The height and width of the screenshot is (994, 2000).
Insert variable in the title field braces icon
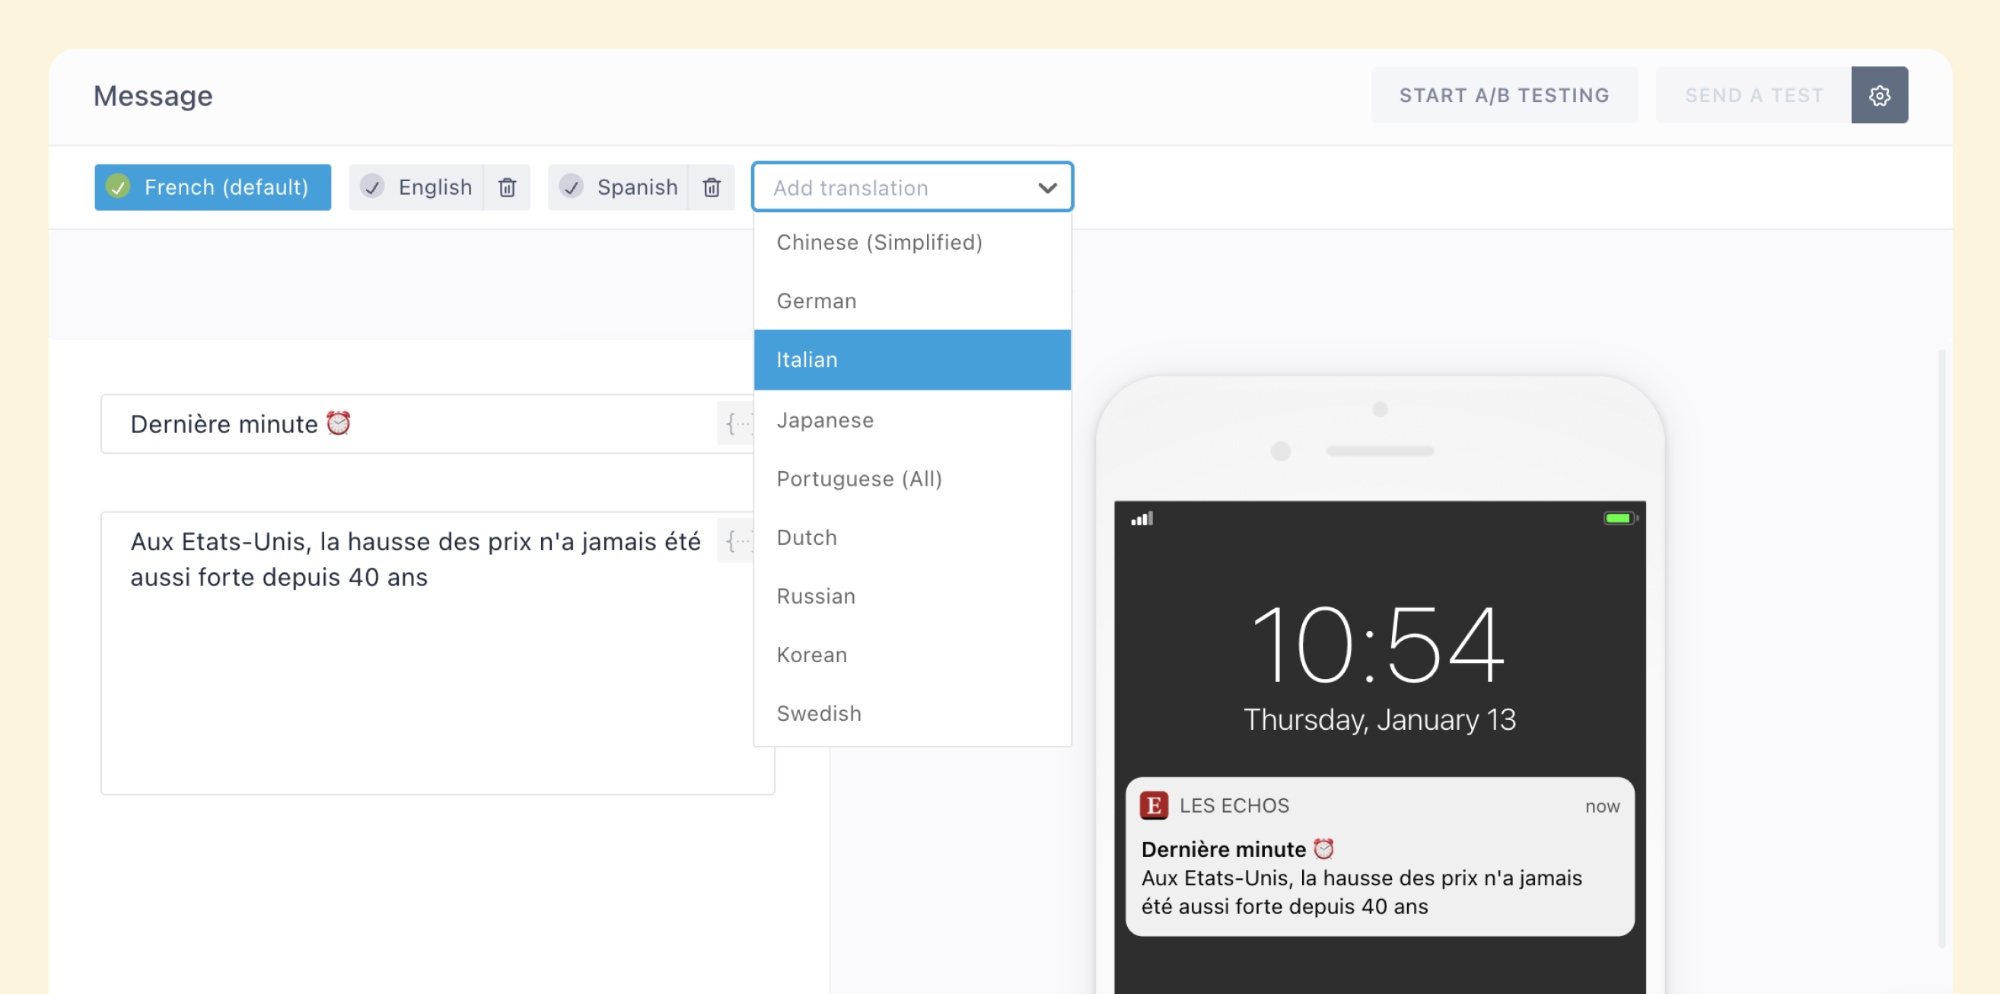[x=736, y=424]
